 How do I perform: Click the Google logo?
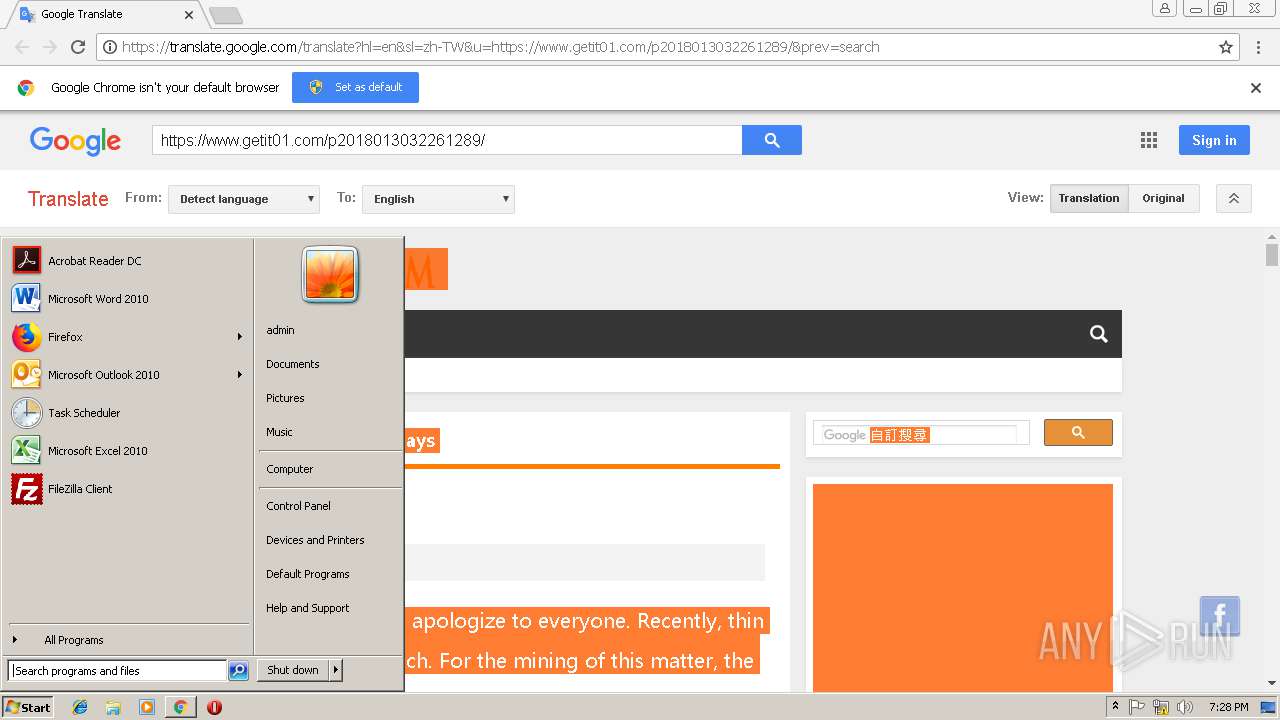75,141
